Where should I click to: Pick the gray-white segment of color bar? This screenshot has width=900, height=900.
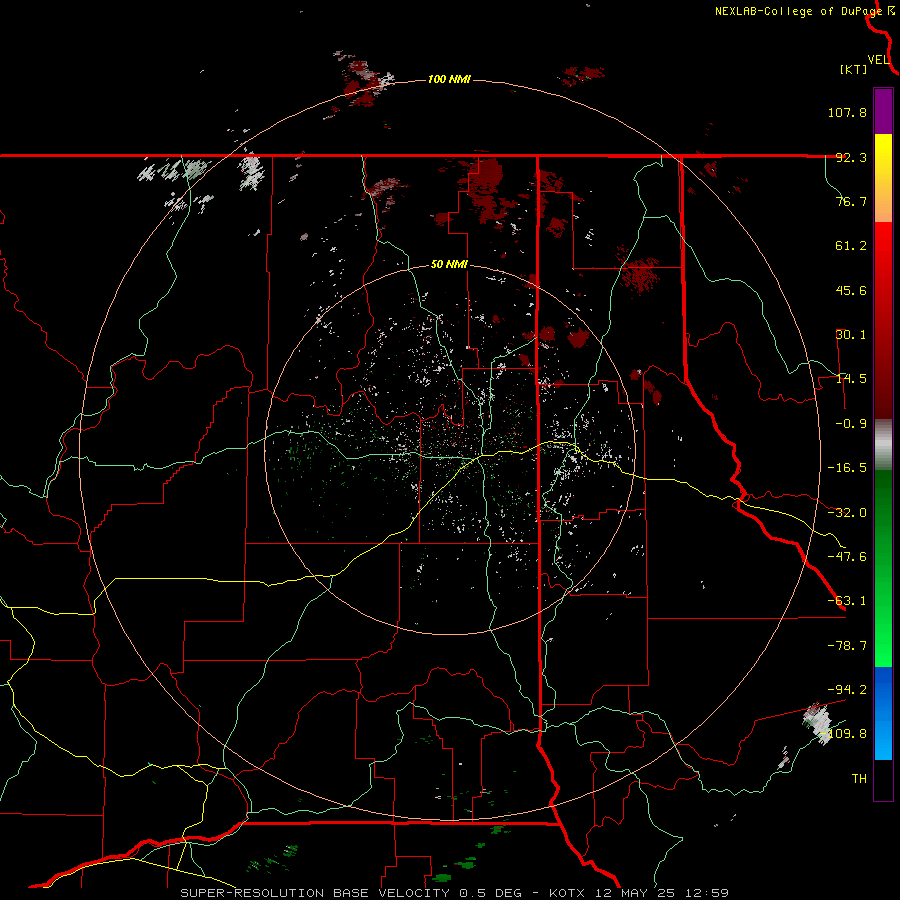pyautogui.click(x=883, y=442)
